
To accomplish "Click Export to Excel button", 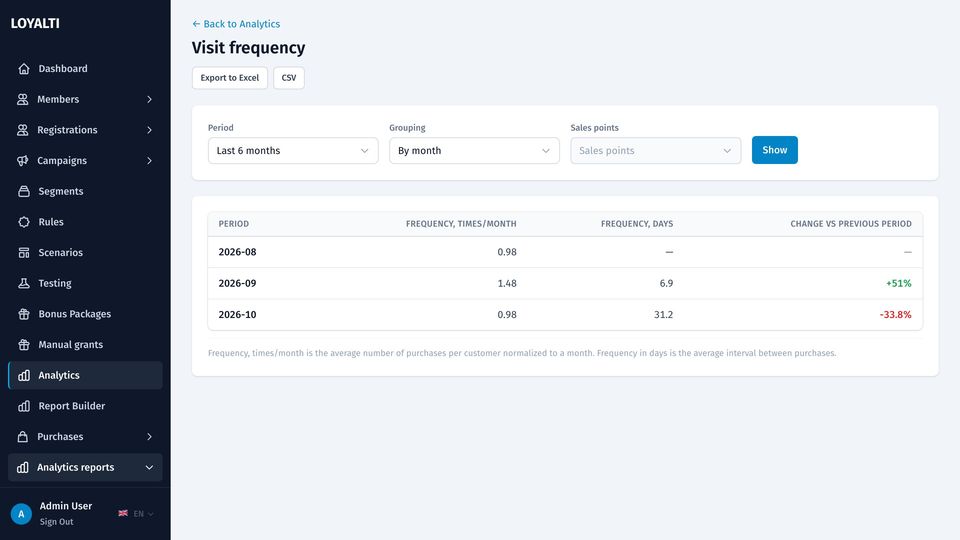I will click(x=230, y=78).
